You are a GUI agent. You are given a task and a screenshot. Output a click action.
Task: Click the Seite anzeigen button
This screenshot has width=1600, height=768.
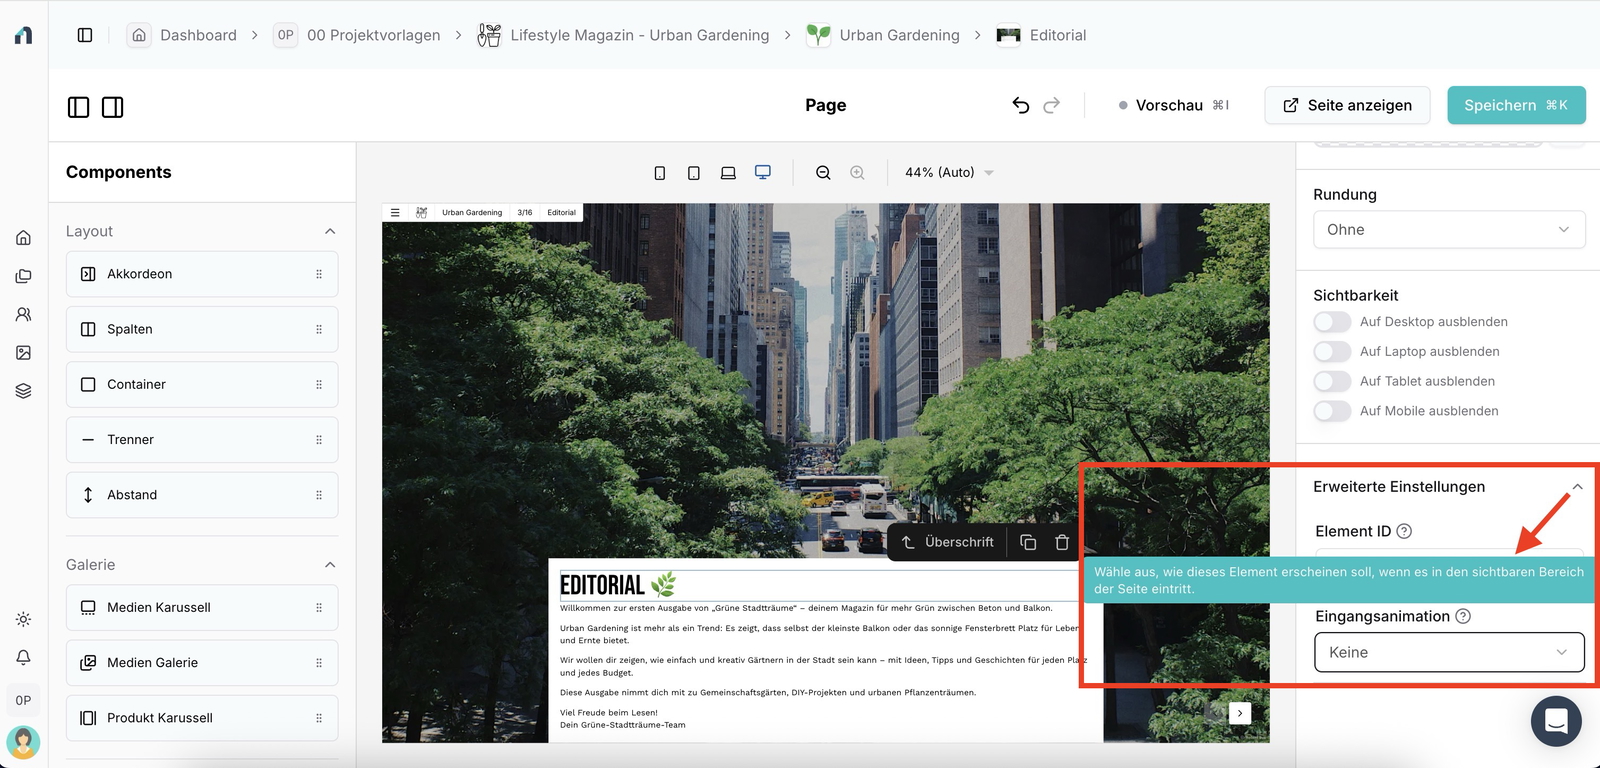1347,105
